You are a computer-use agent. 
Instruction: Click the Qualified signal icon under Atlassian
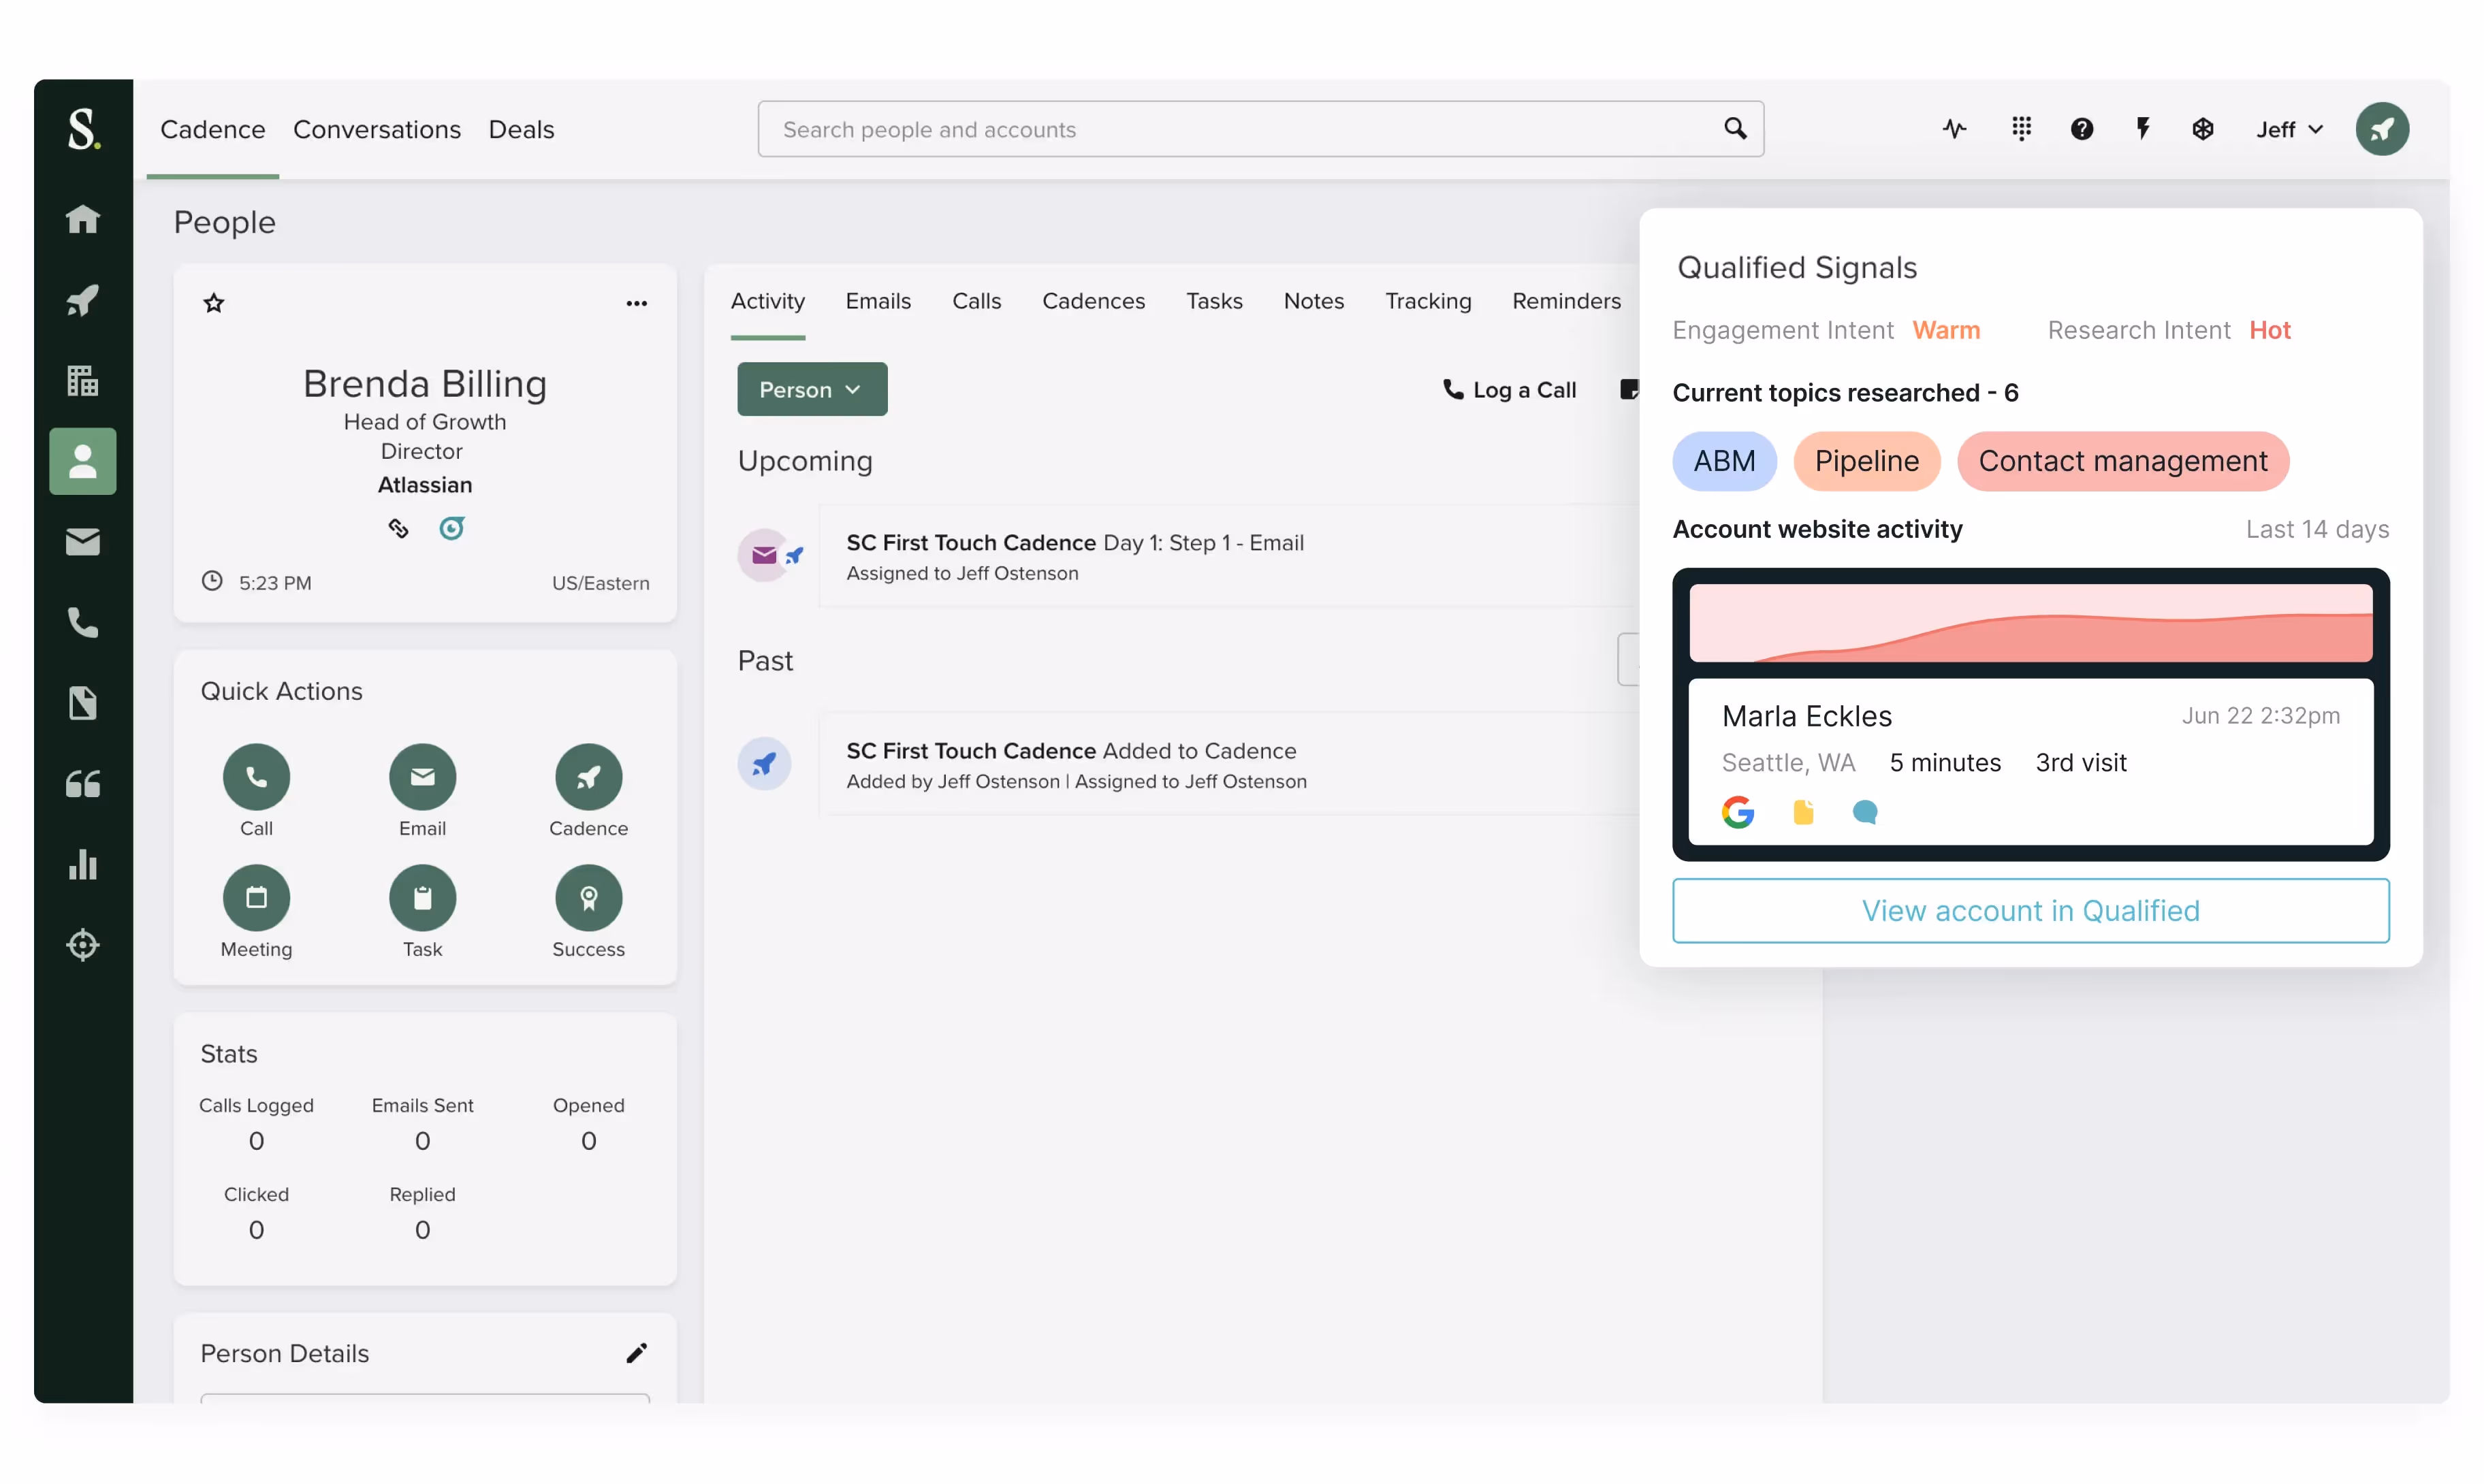pyautogui.click(x=452, y=528)
